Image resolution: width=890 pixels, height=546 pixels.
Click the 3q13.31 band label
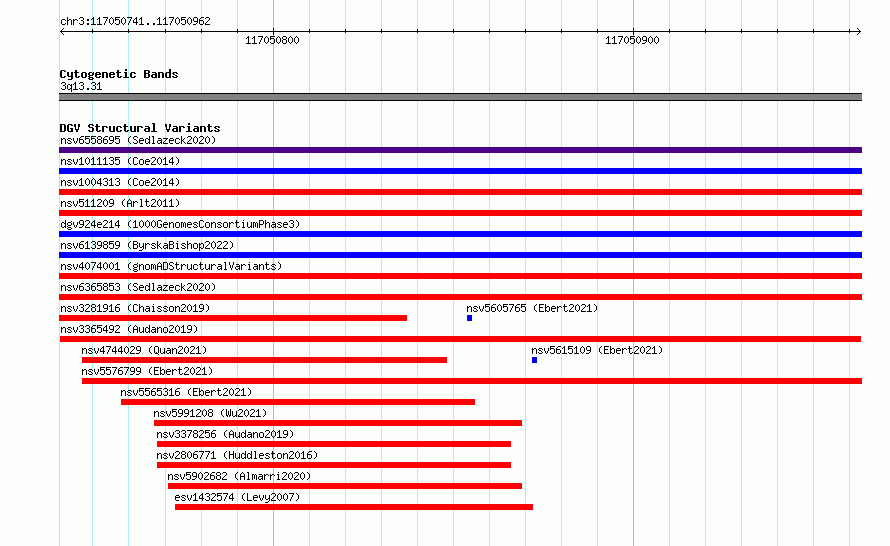(x=81, y=86)
